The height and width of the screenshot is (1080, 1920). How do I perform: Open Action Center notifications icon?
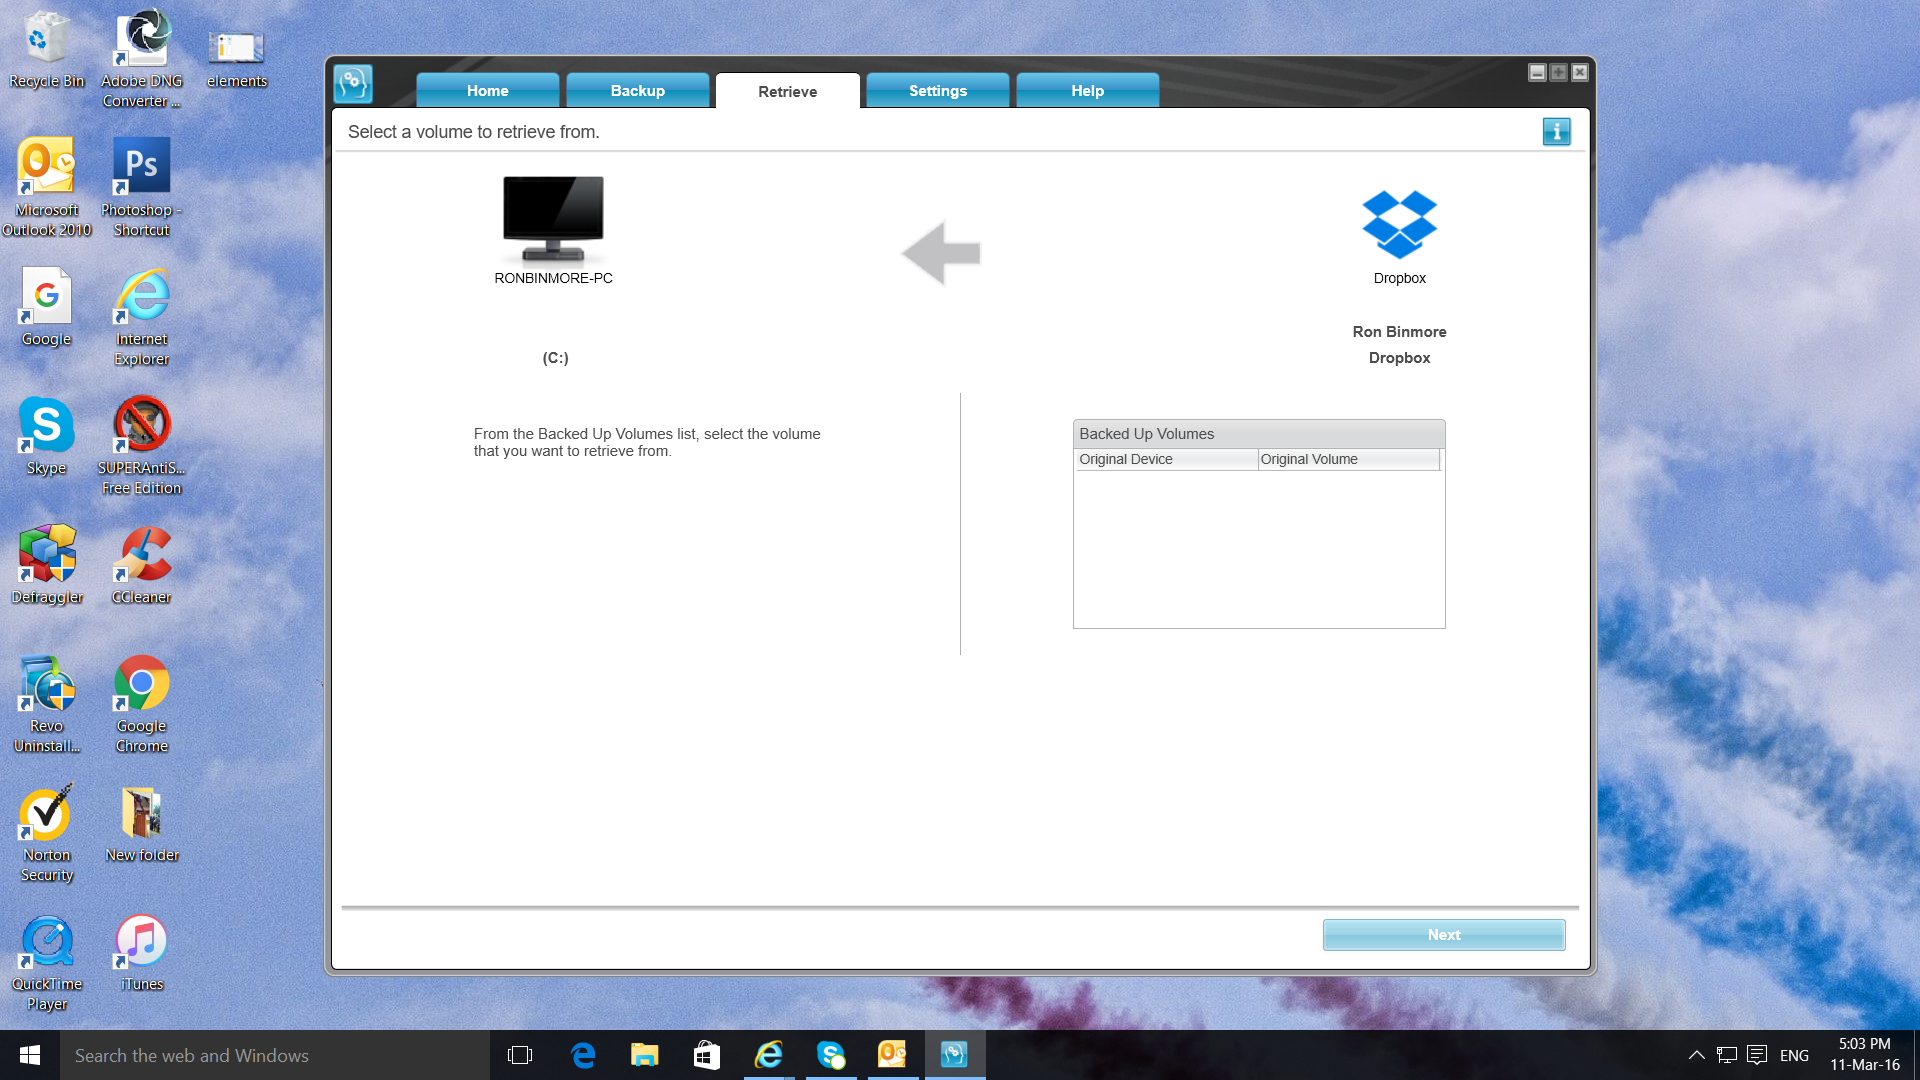(x=1757, y=1055)
